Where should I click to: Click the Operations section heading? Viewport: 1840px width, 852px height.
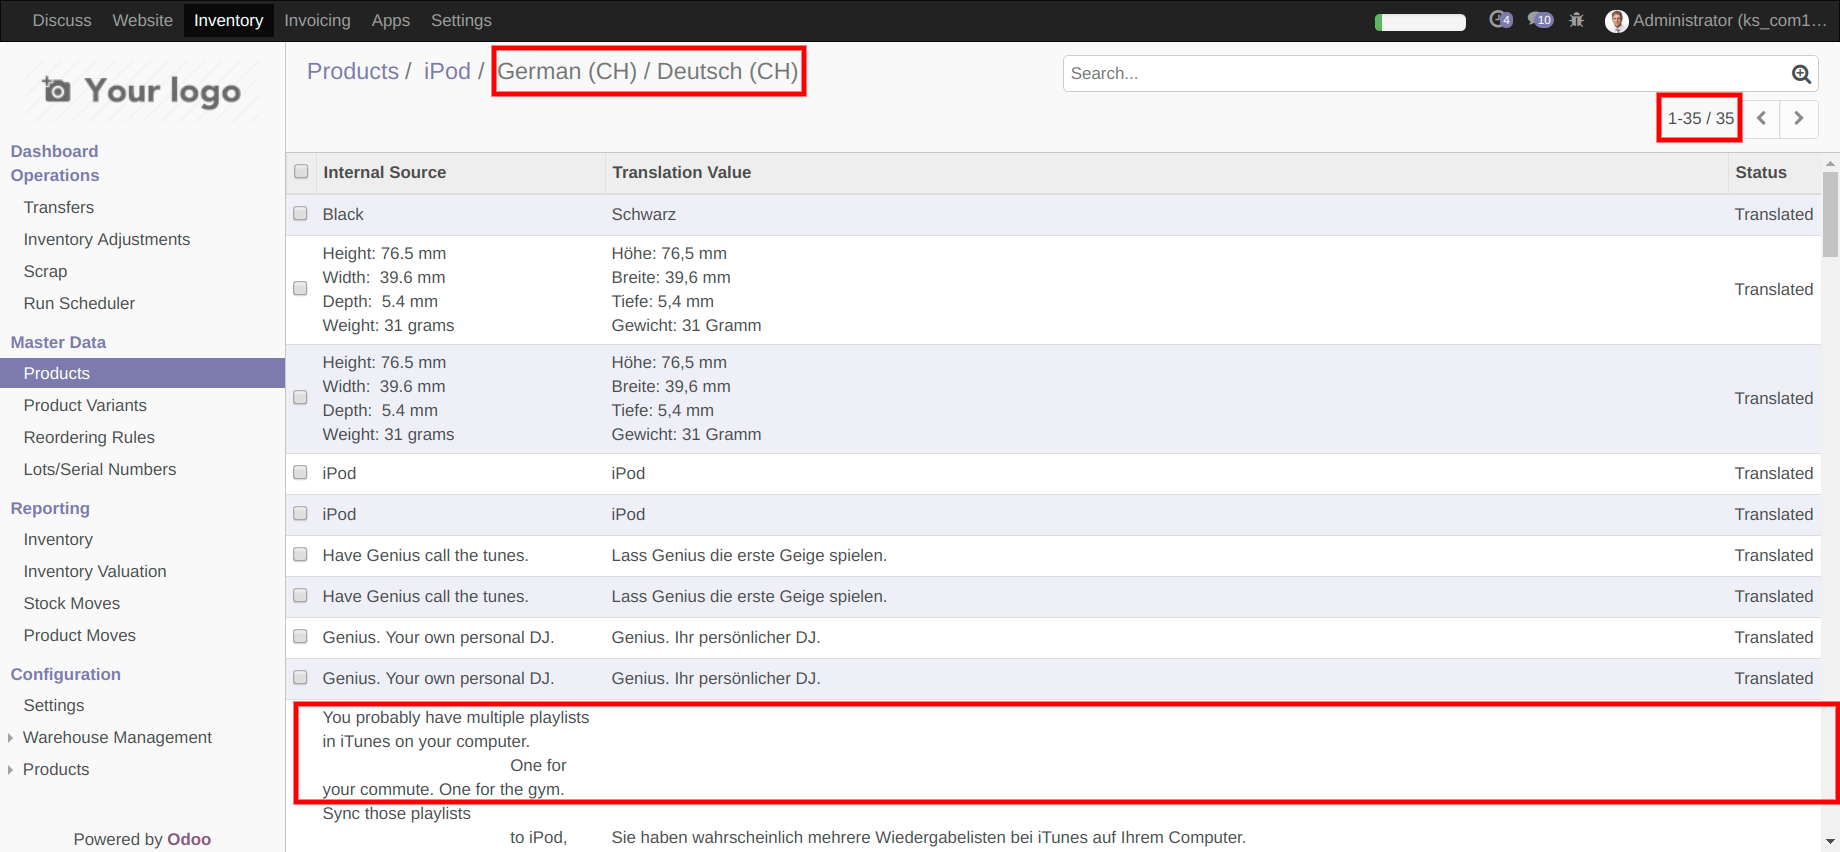pos(55,175)
